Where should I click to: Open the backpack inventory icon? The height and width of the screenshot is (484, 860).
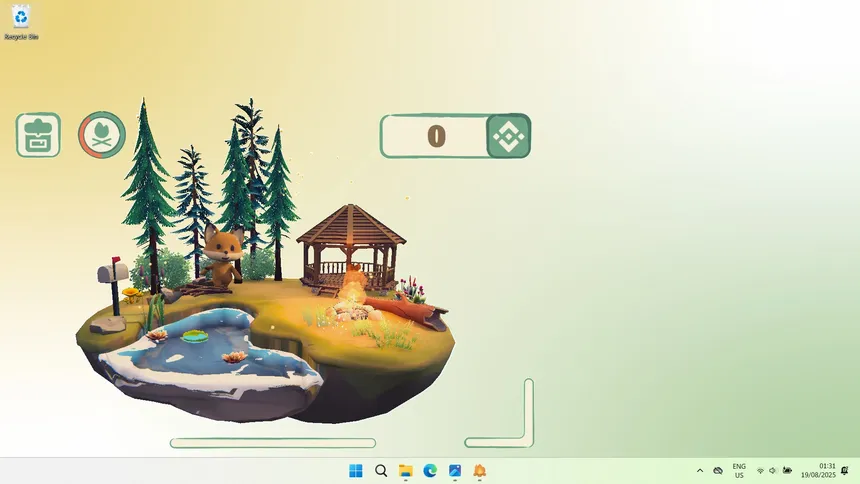click(38, 136)
